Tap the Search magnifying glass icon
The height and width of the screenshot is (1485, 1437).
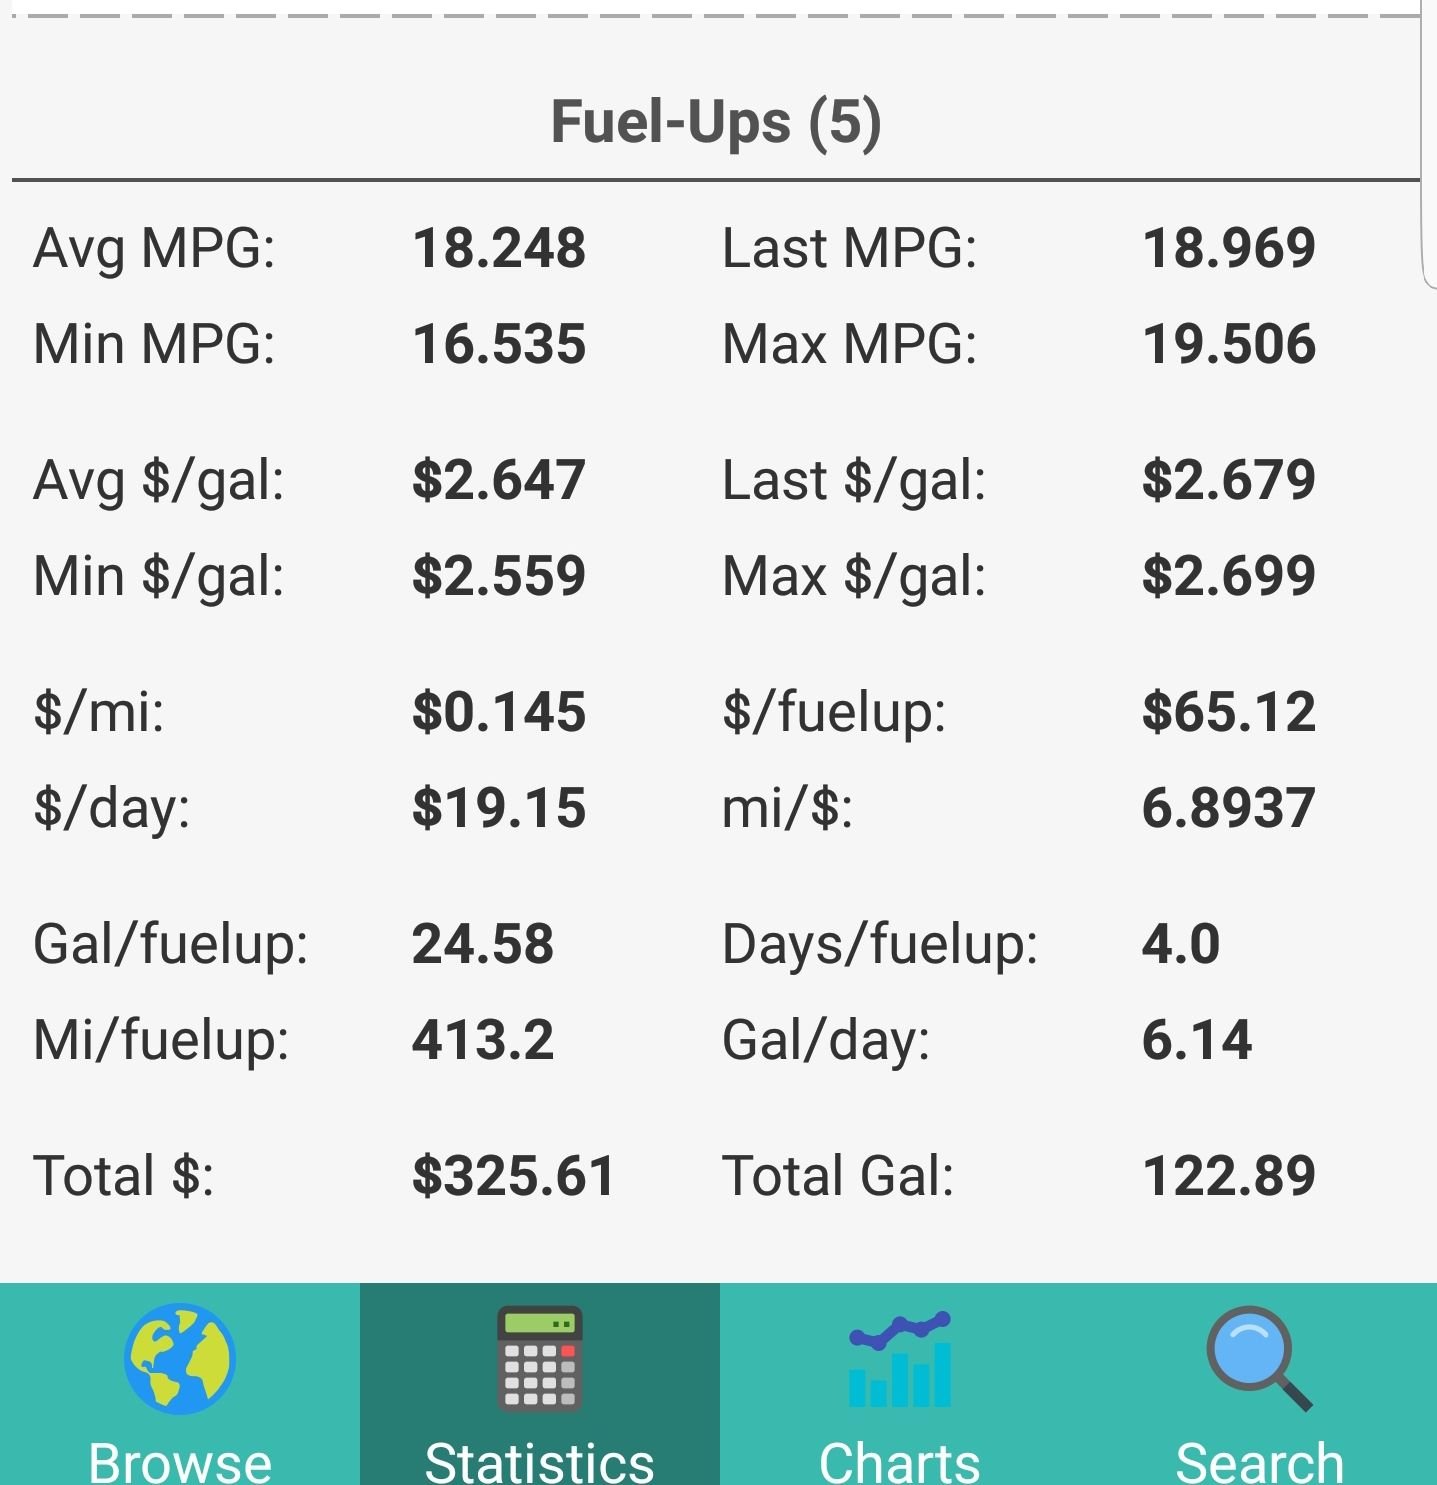pyautogui.click(x=1258, y=1358)
